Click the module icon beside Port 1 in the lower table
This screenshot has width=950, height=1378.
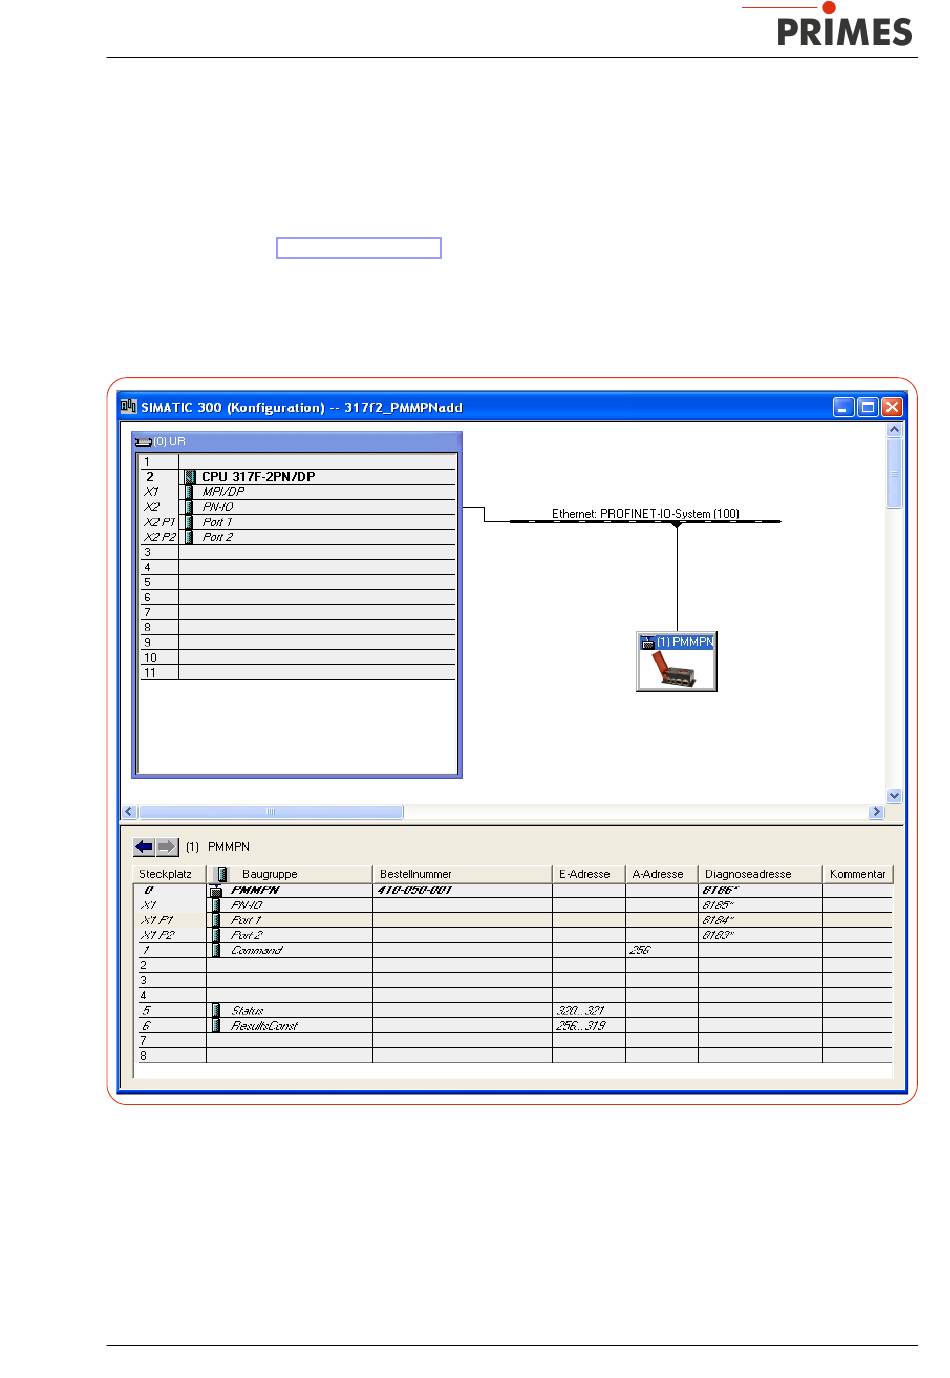tap(215, 919)
